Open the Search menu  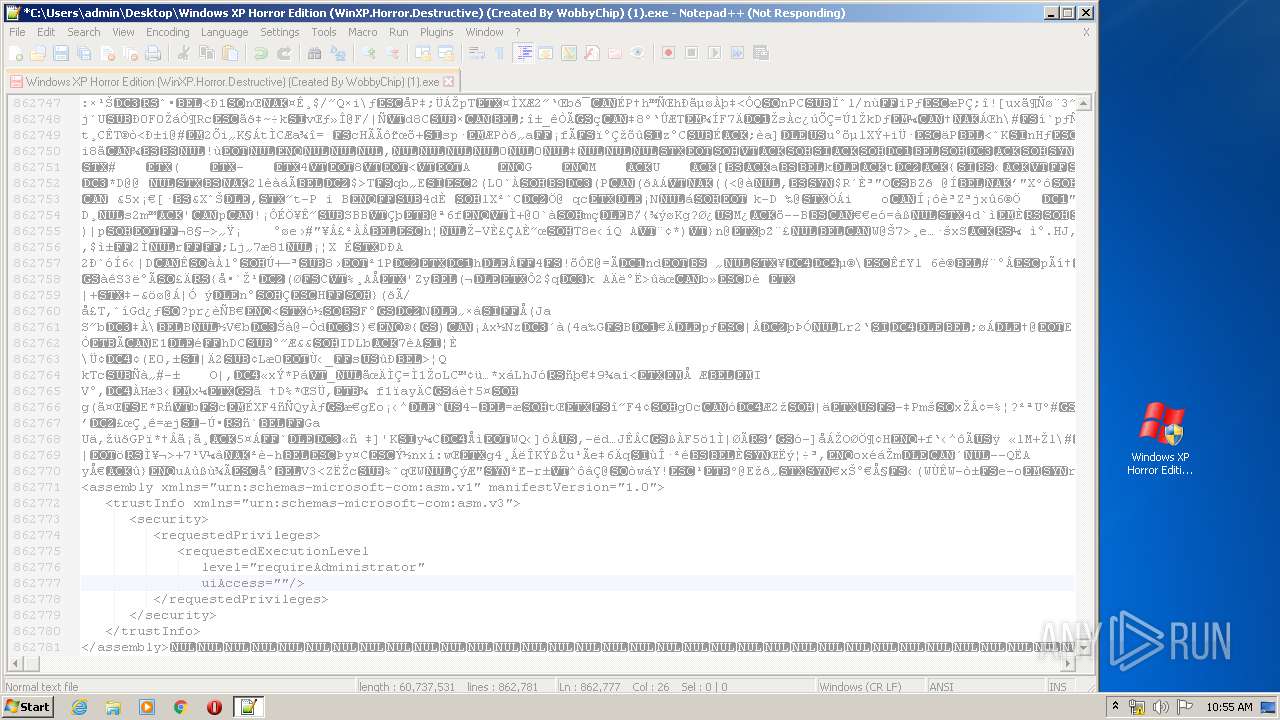click(x=84, y=32)
